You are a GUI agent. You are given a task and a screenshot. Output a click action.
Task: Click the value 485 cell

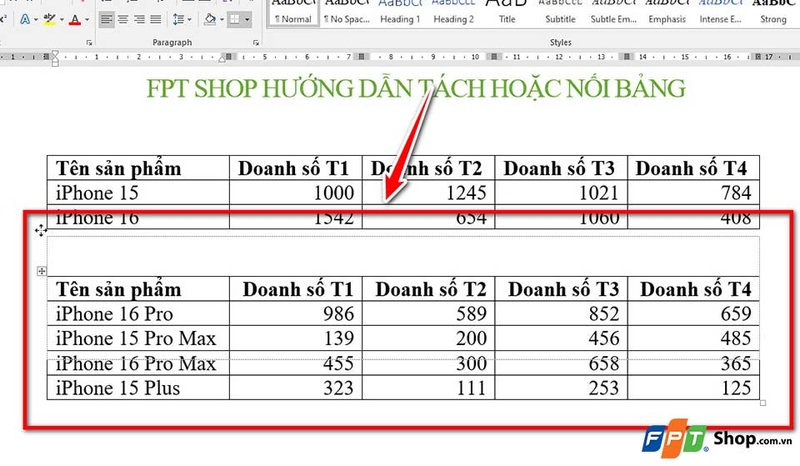pyautogui.click(x=693, y=338)
